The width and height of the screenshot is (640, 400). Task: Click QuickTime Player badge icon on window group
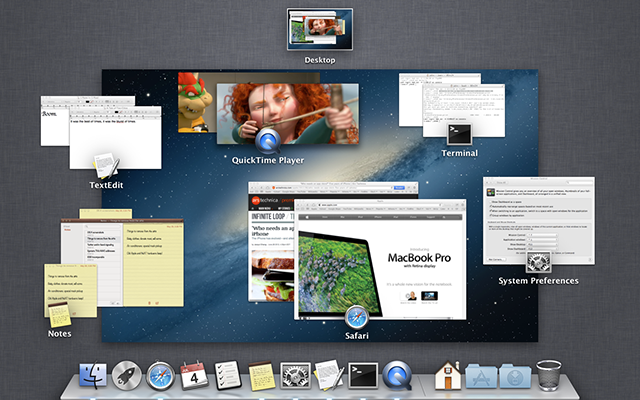[268, 141]
